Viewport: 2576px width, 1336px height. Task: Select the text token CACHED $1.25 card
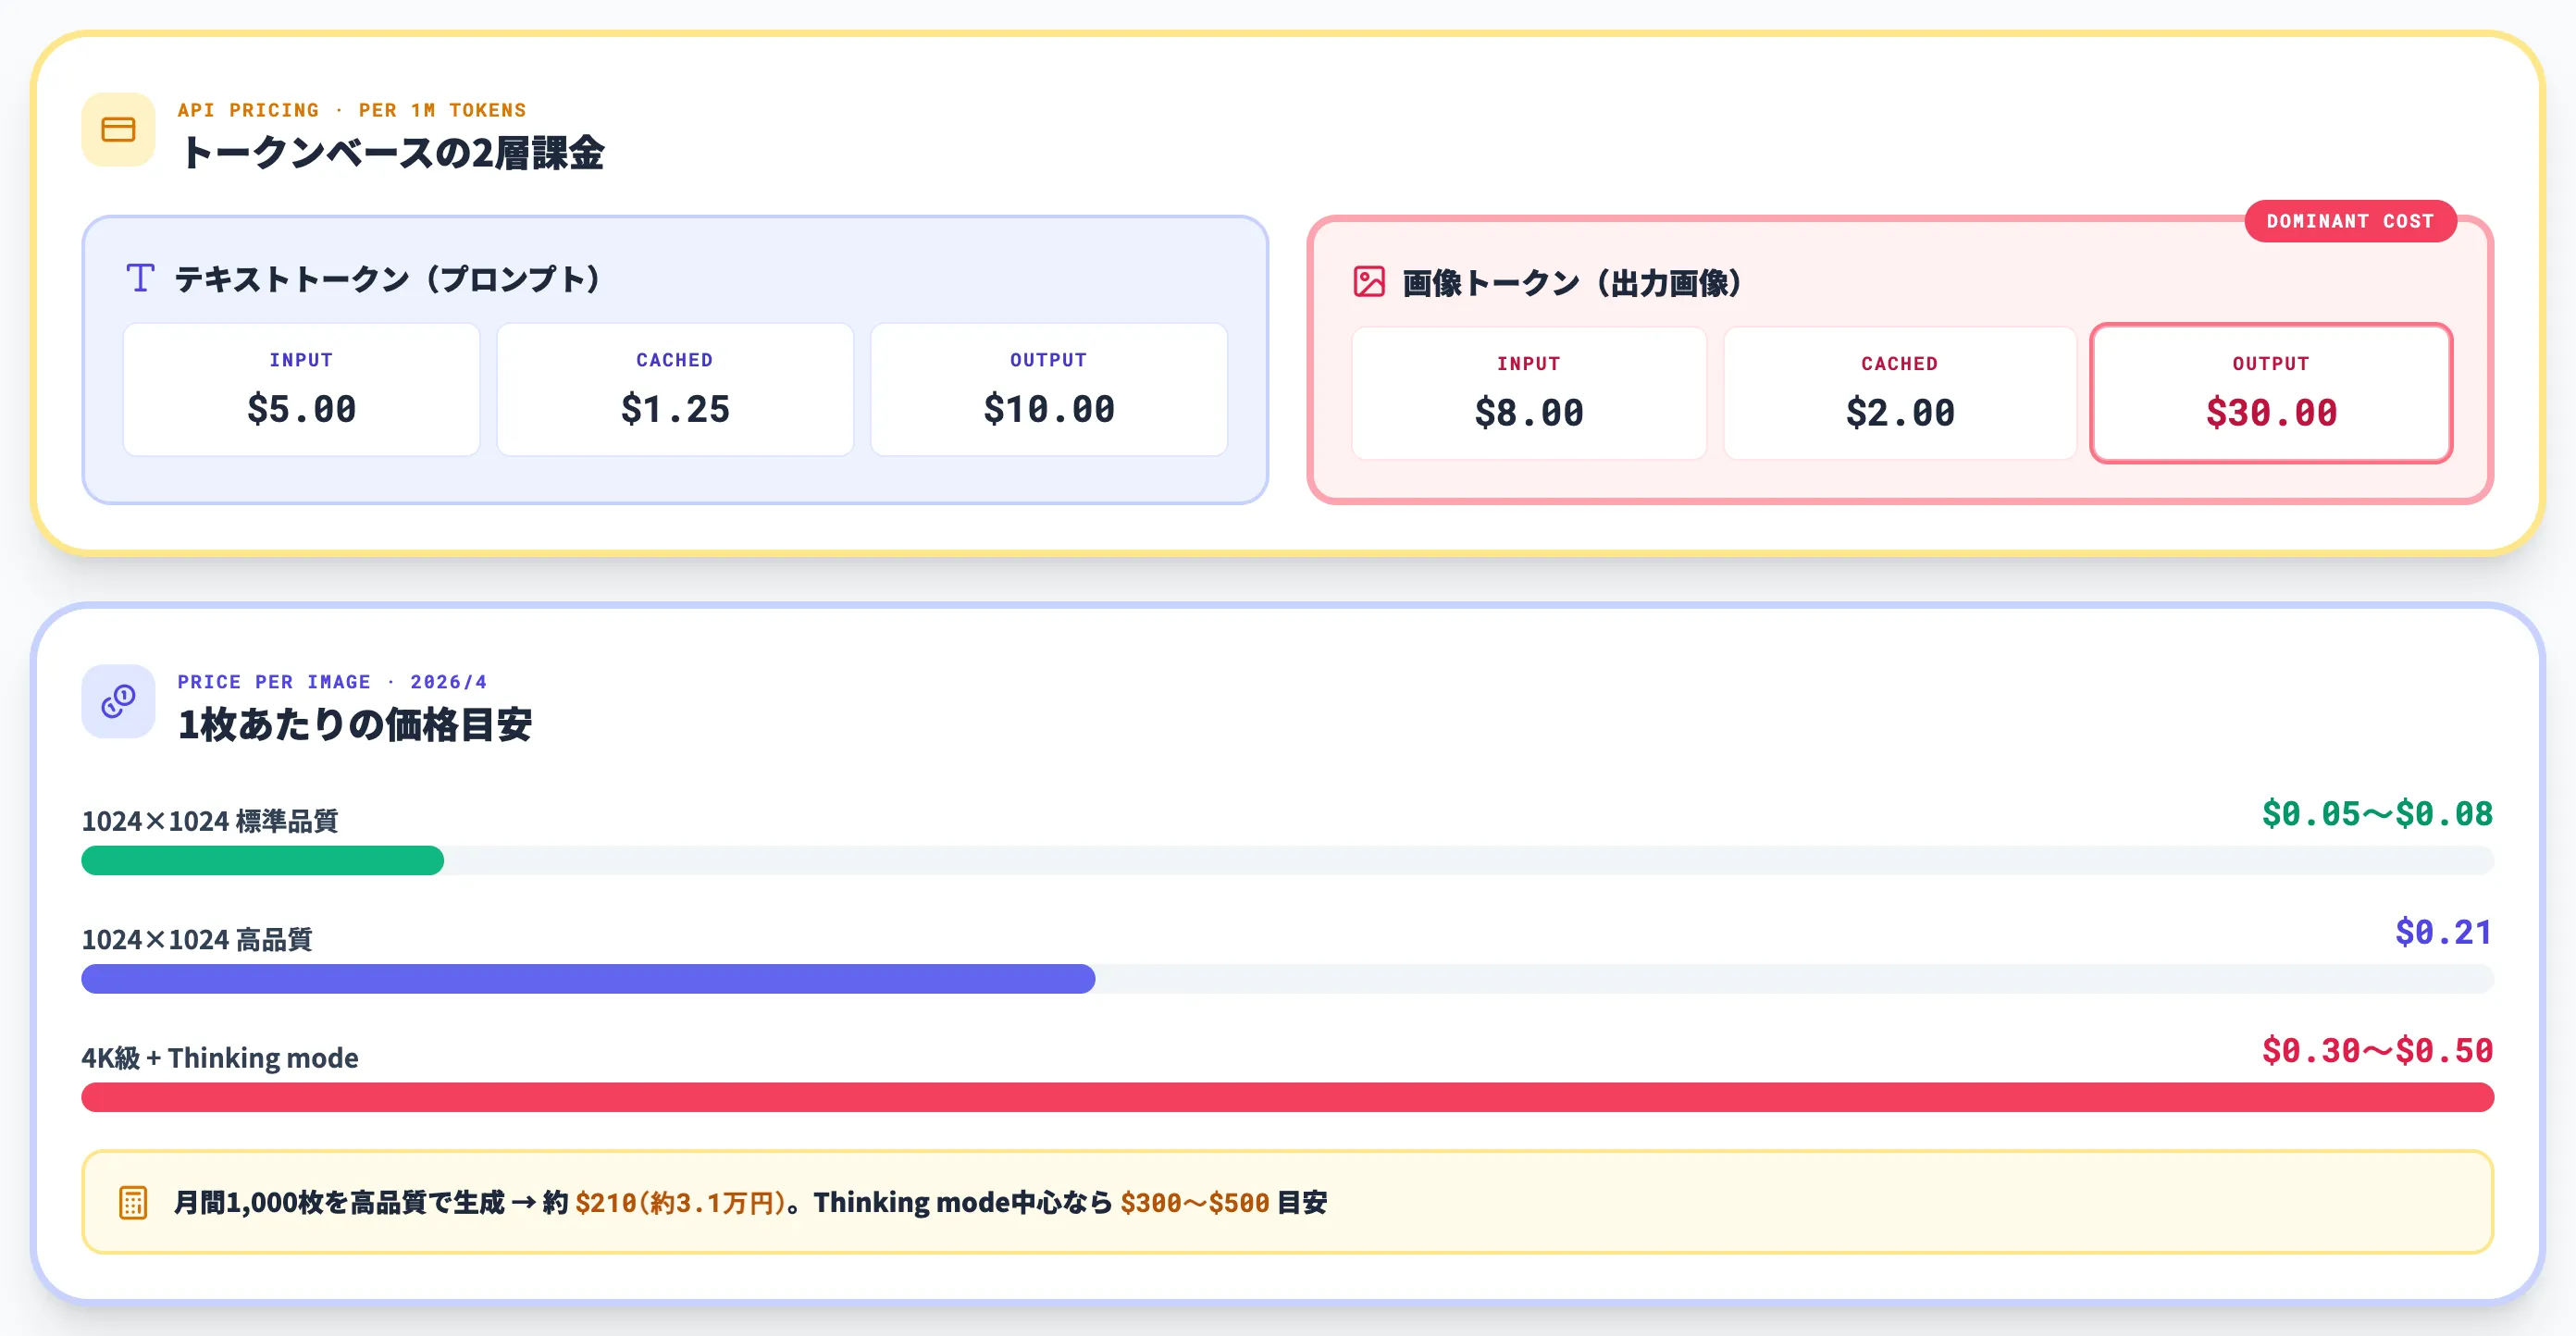[x=675, y=389]
